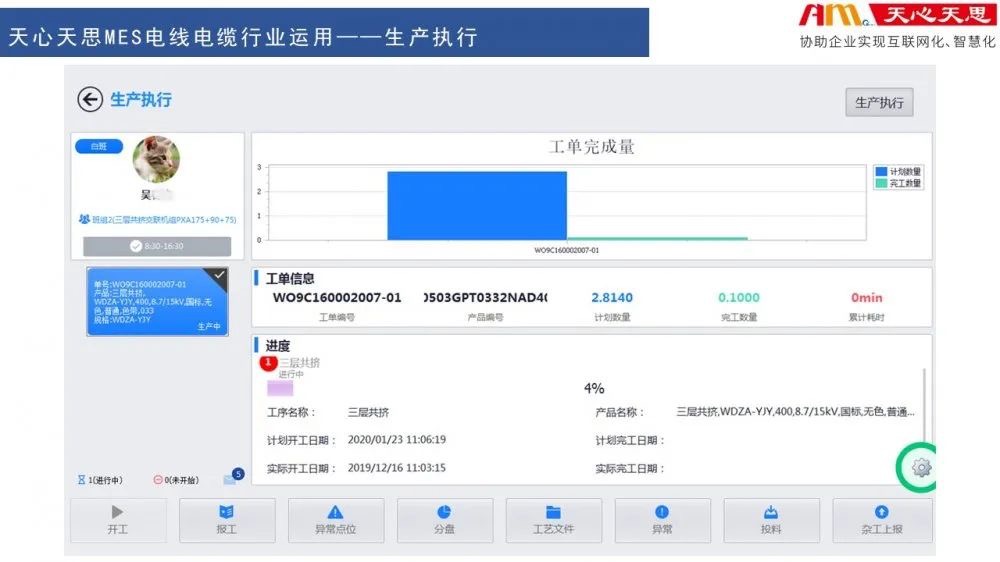Click the 8:30-16:30 shift time bar
Screen dimensions: 1000x562
point(157,246)
